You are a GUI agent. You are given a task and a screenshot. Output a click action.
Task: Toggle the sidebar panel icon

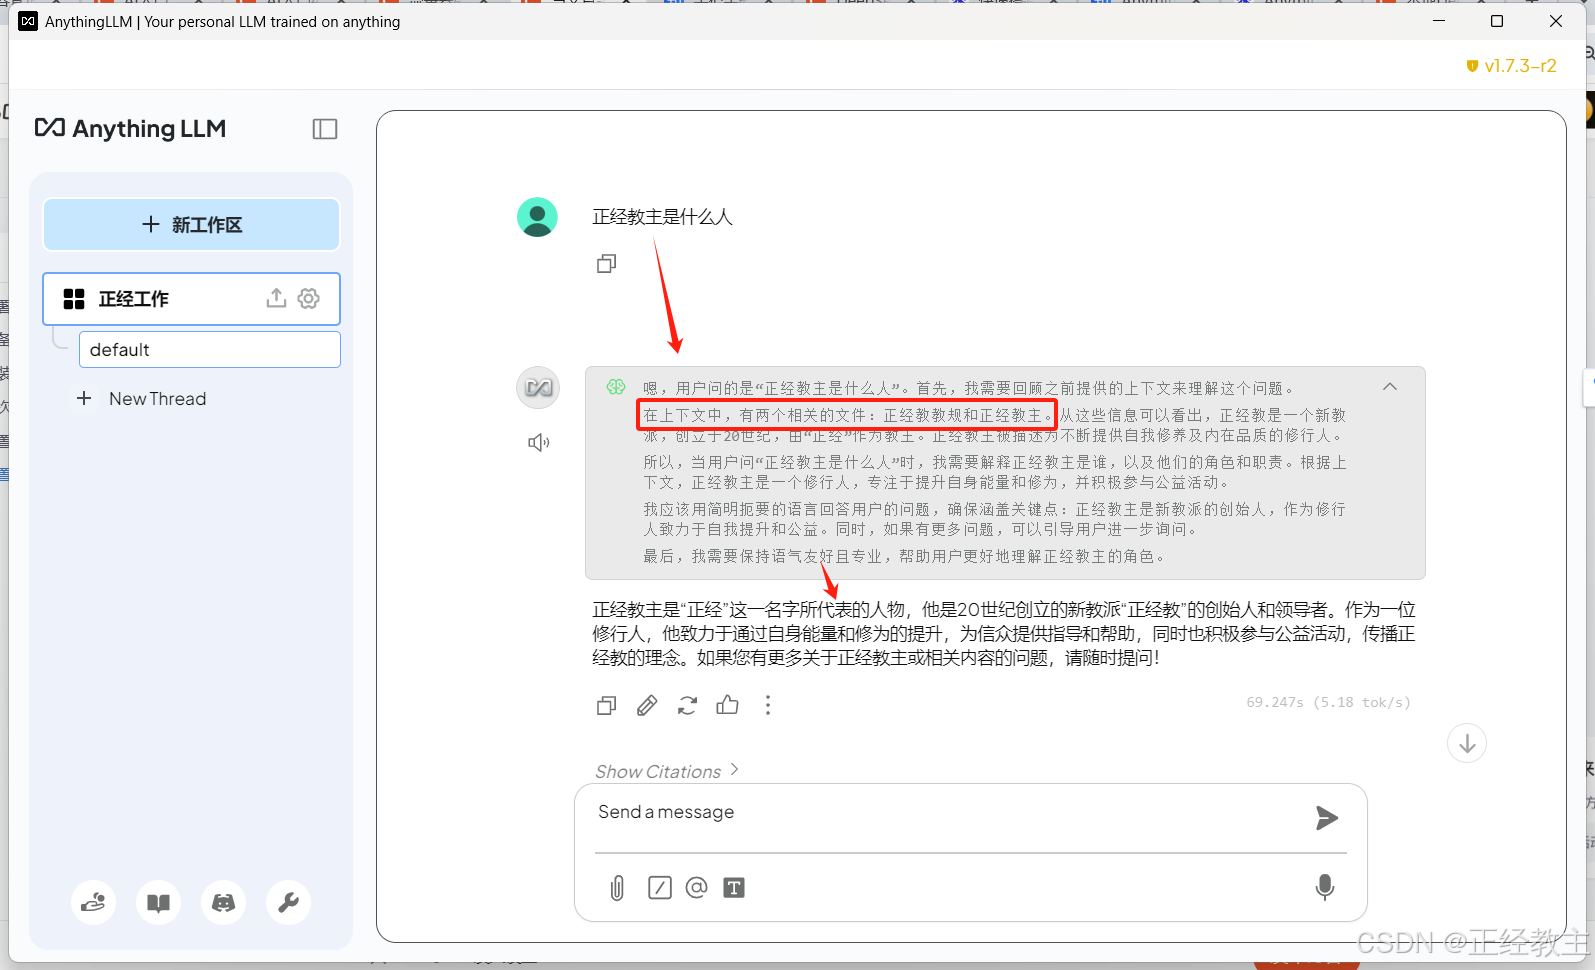coord(325,129)
